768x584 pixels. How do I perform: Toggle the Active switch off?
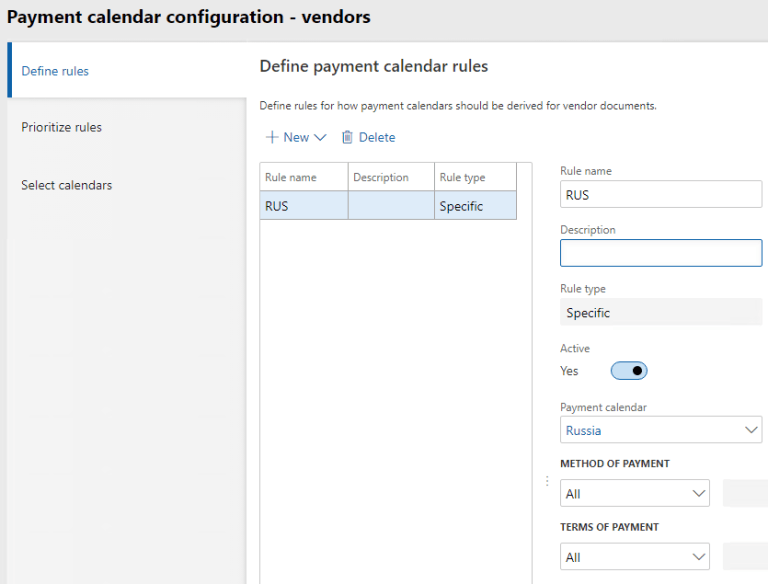click(629, 371)
